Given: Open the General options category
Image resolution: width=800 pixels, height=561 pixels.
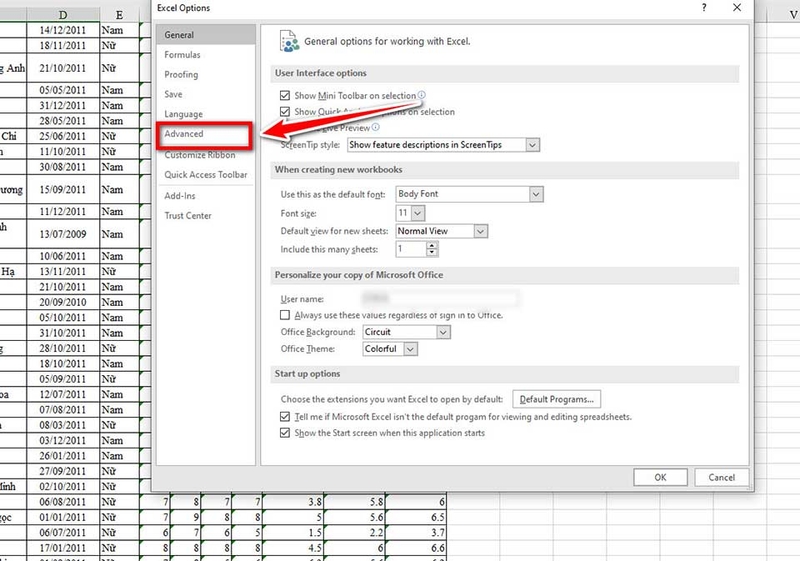Looking at the screenshot, I should tap(206, 35).
